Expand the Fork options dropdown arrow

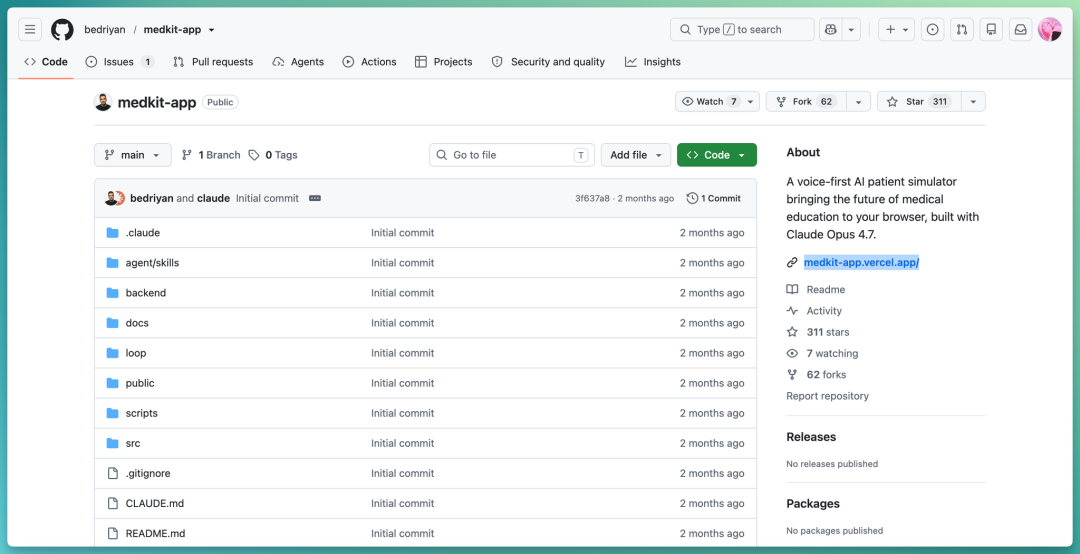[x=858, y=101]
